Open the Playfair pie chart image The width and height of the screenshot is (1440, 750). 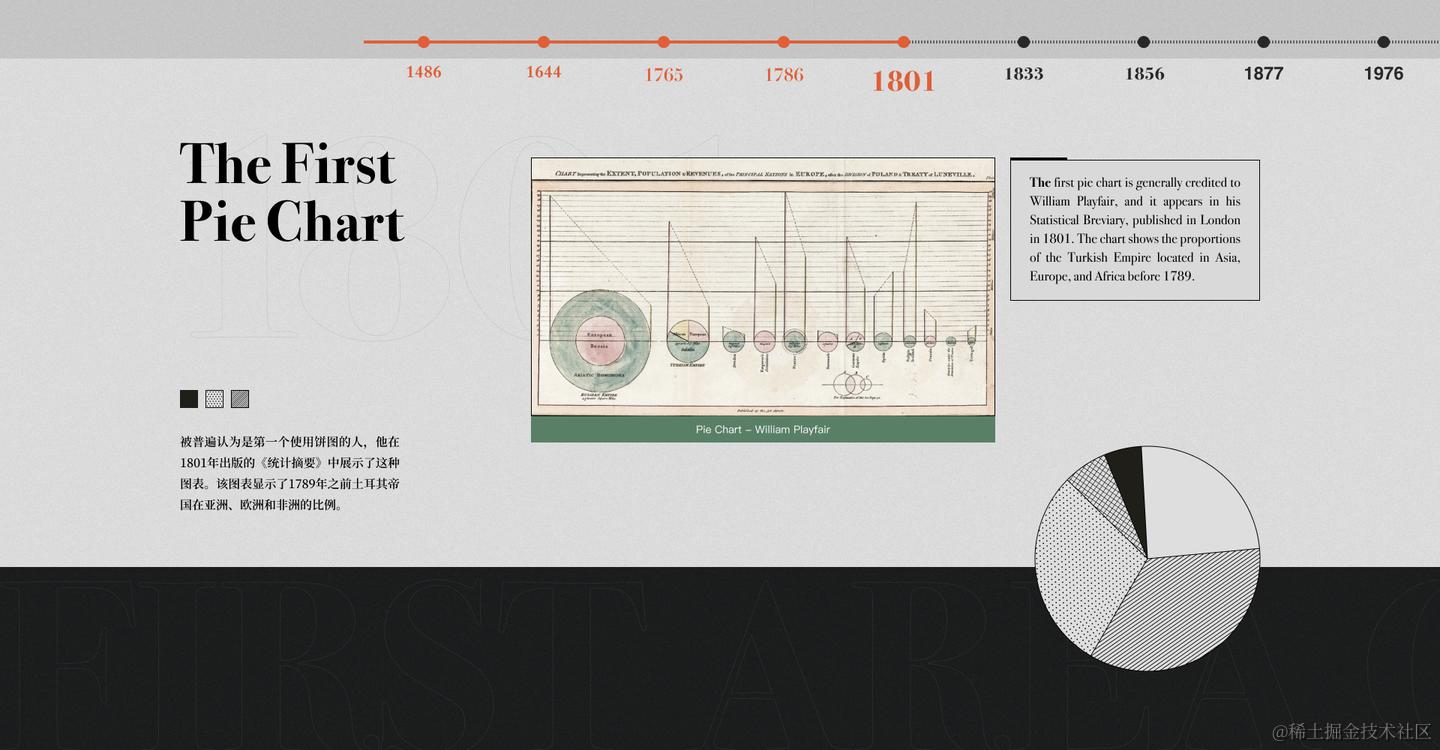click(763, 287)
